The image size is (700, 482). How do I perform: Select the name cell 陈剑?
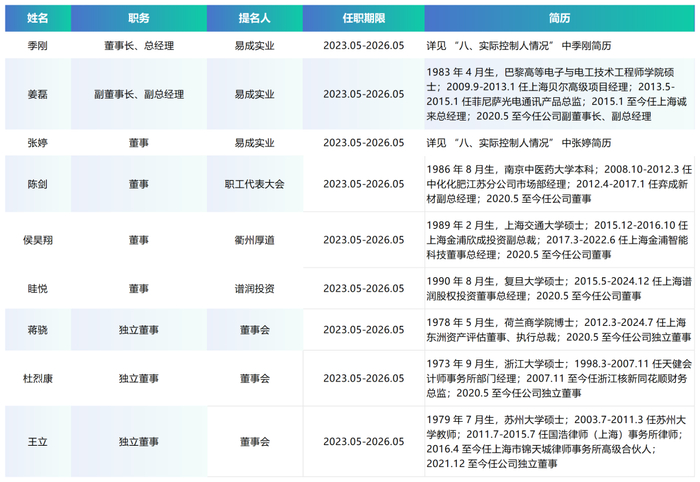(x=38, y=184)
